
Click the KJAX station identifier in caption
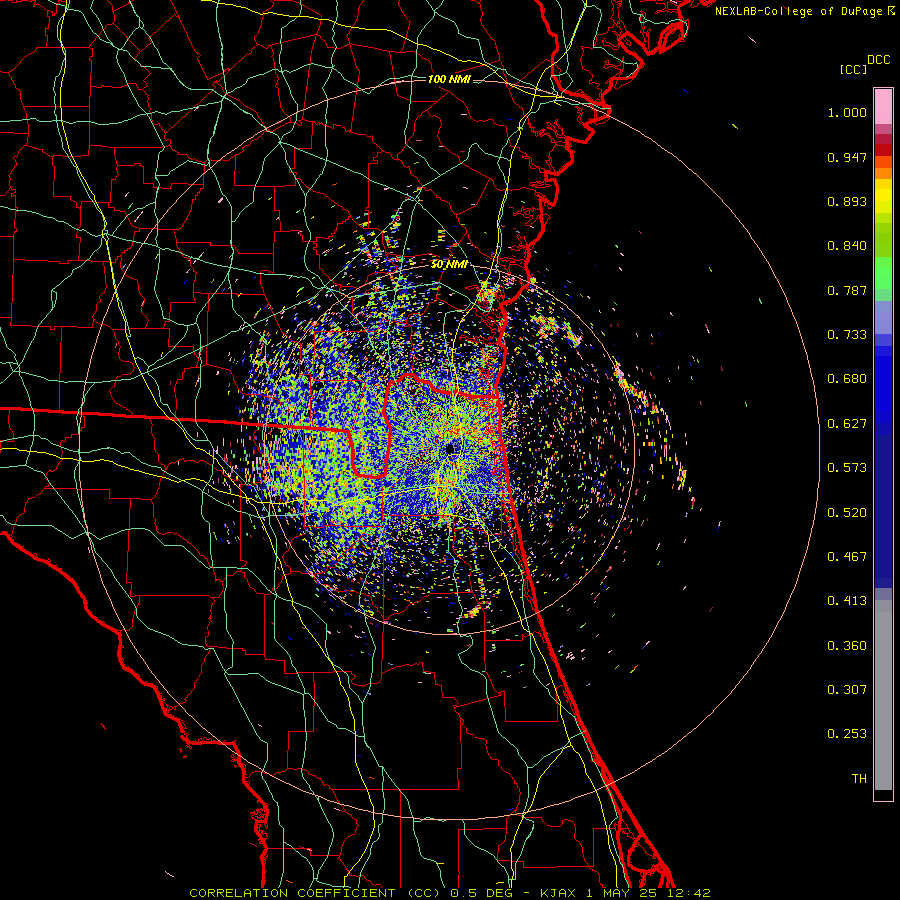pyautogui.click(x=560, y=893)
